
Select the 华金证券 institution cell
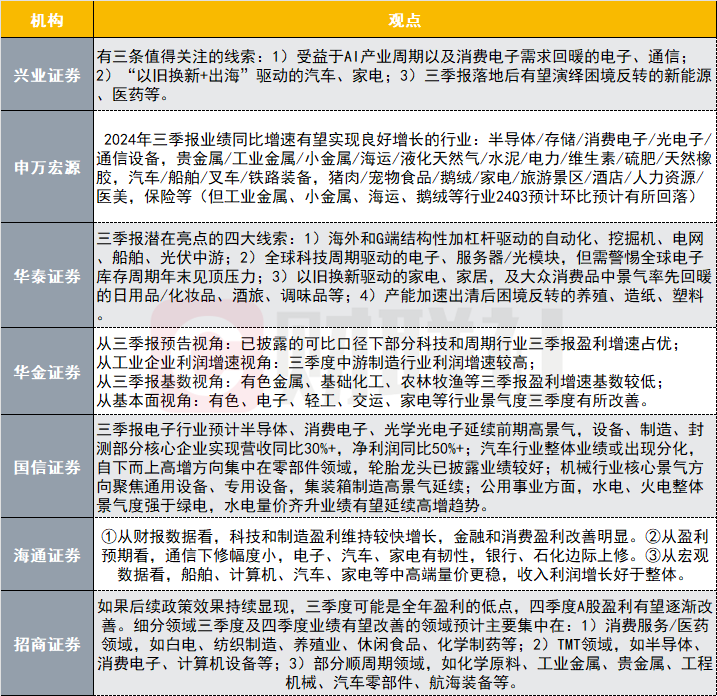coord(47,371)
